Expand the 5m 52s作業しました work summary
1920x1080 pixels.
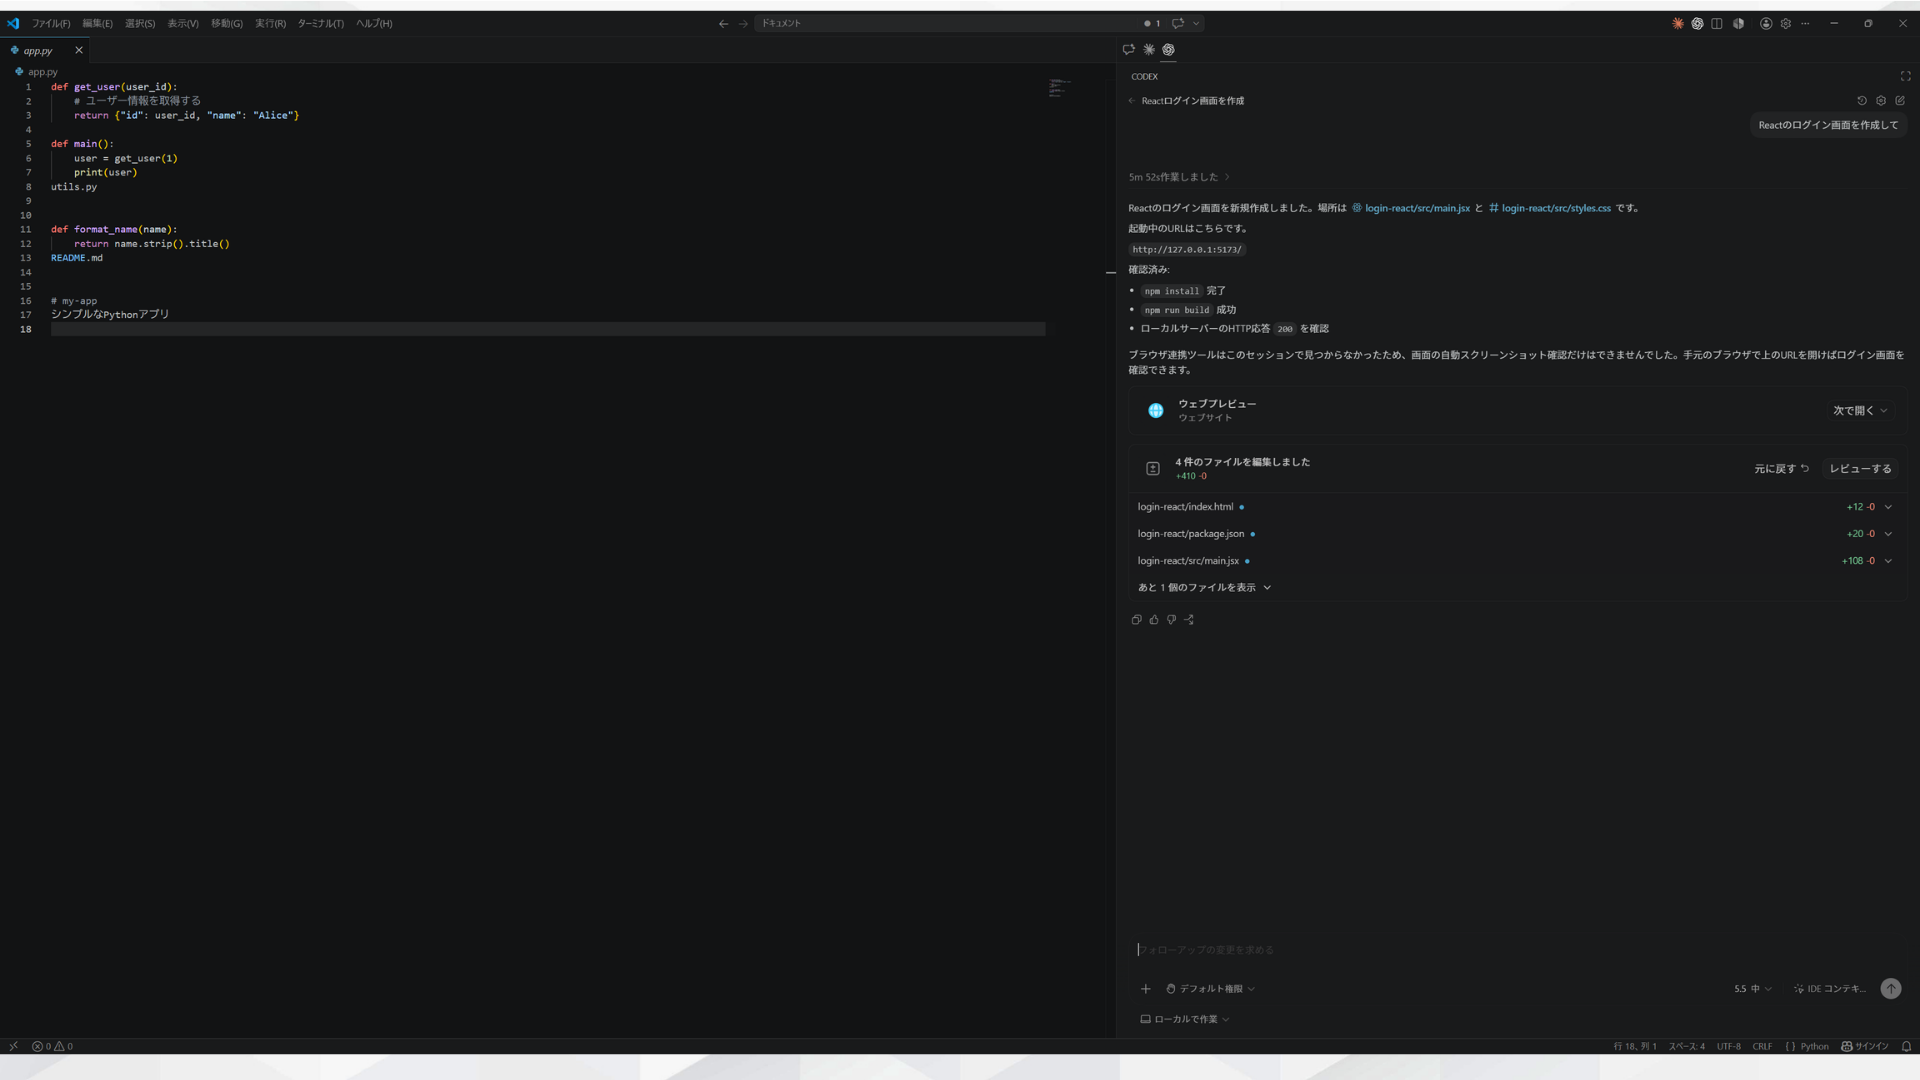[1179, 177]
